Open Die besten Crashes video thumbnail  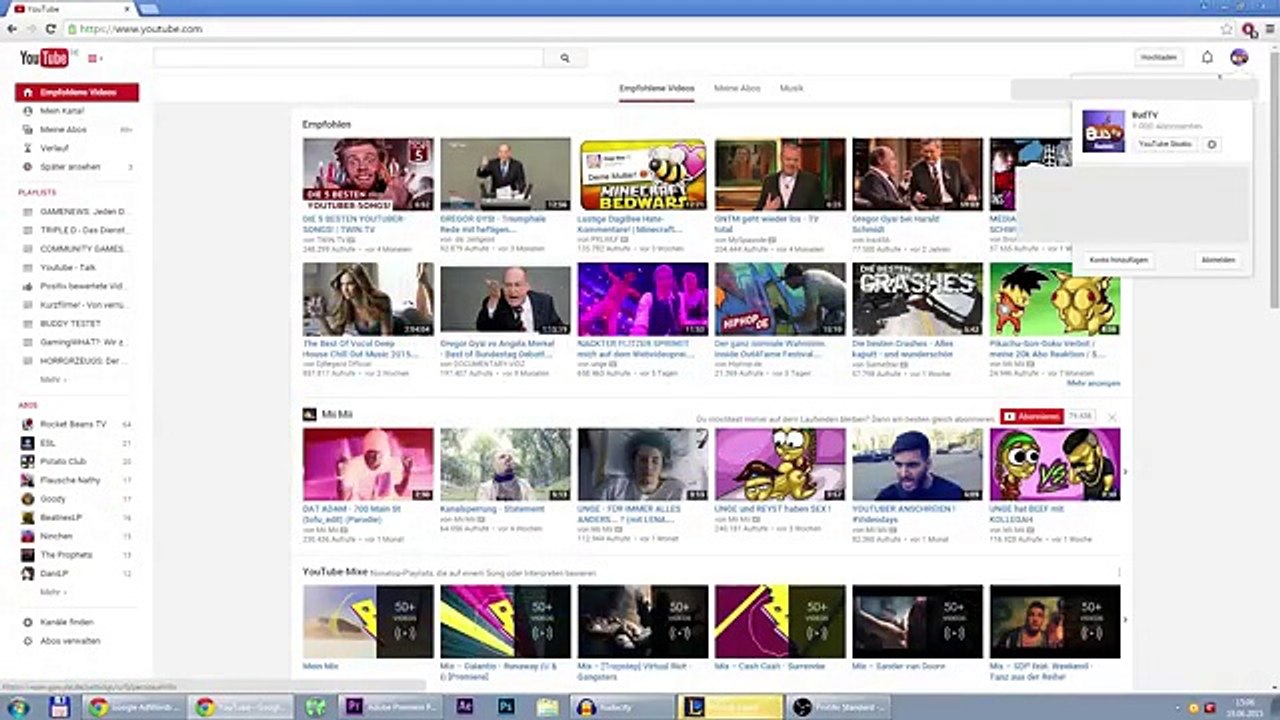click(918, 299)
